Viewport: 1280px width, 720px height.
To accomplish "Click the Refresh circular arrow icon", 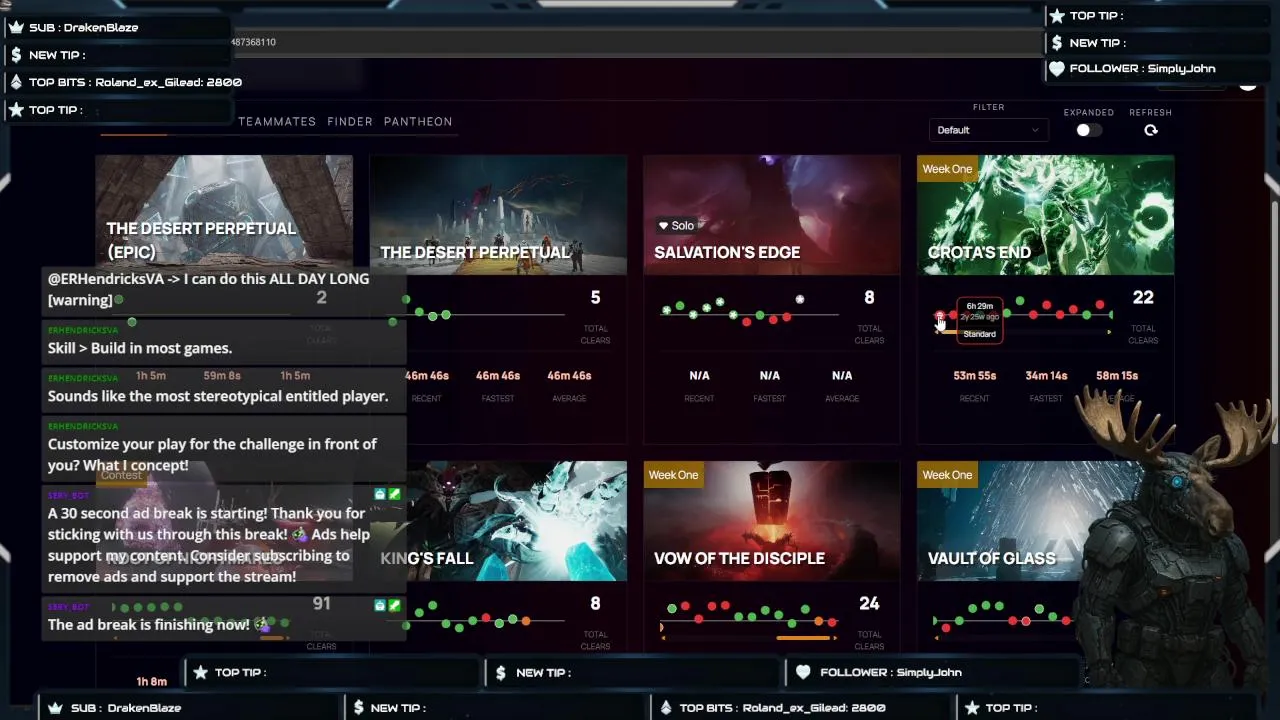I will click(x=1151, y=130).
